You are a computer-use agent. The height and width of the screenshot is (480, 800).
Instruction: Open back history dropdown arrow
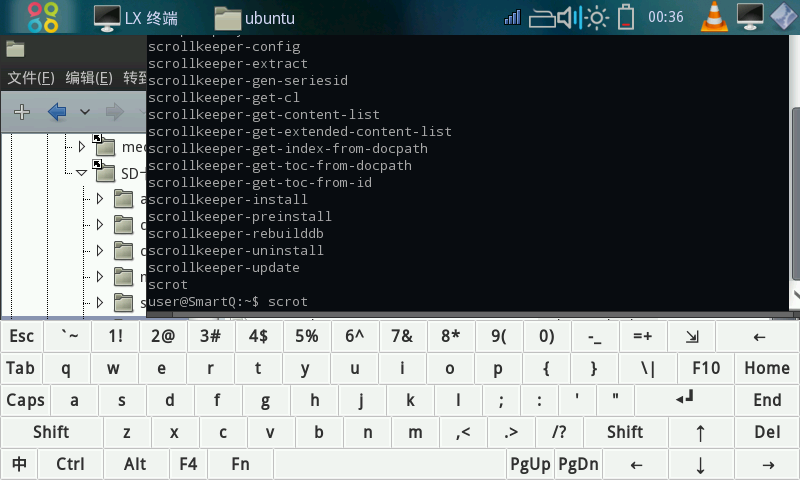[85, 111]
